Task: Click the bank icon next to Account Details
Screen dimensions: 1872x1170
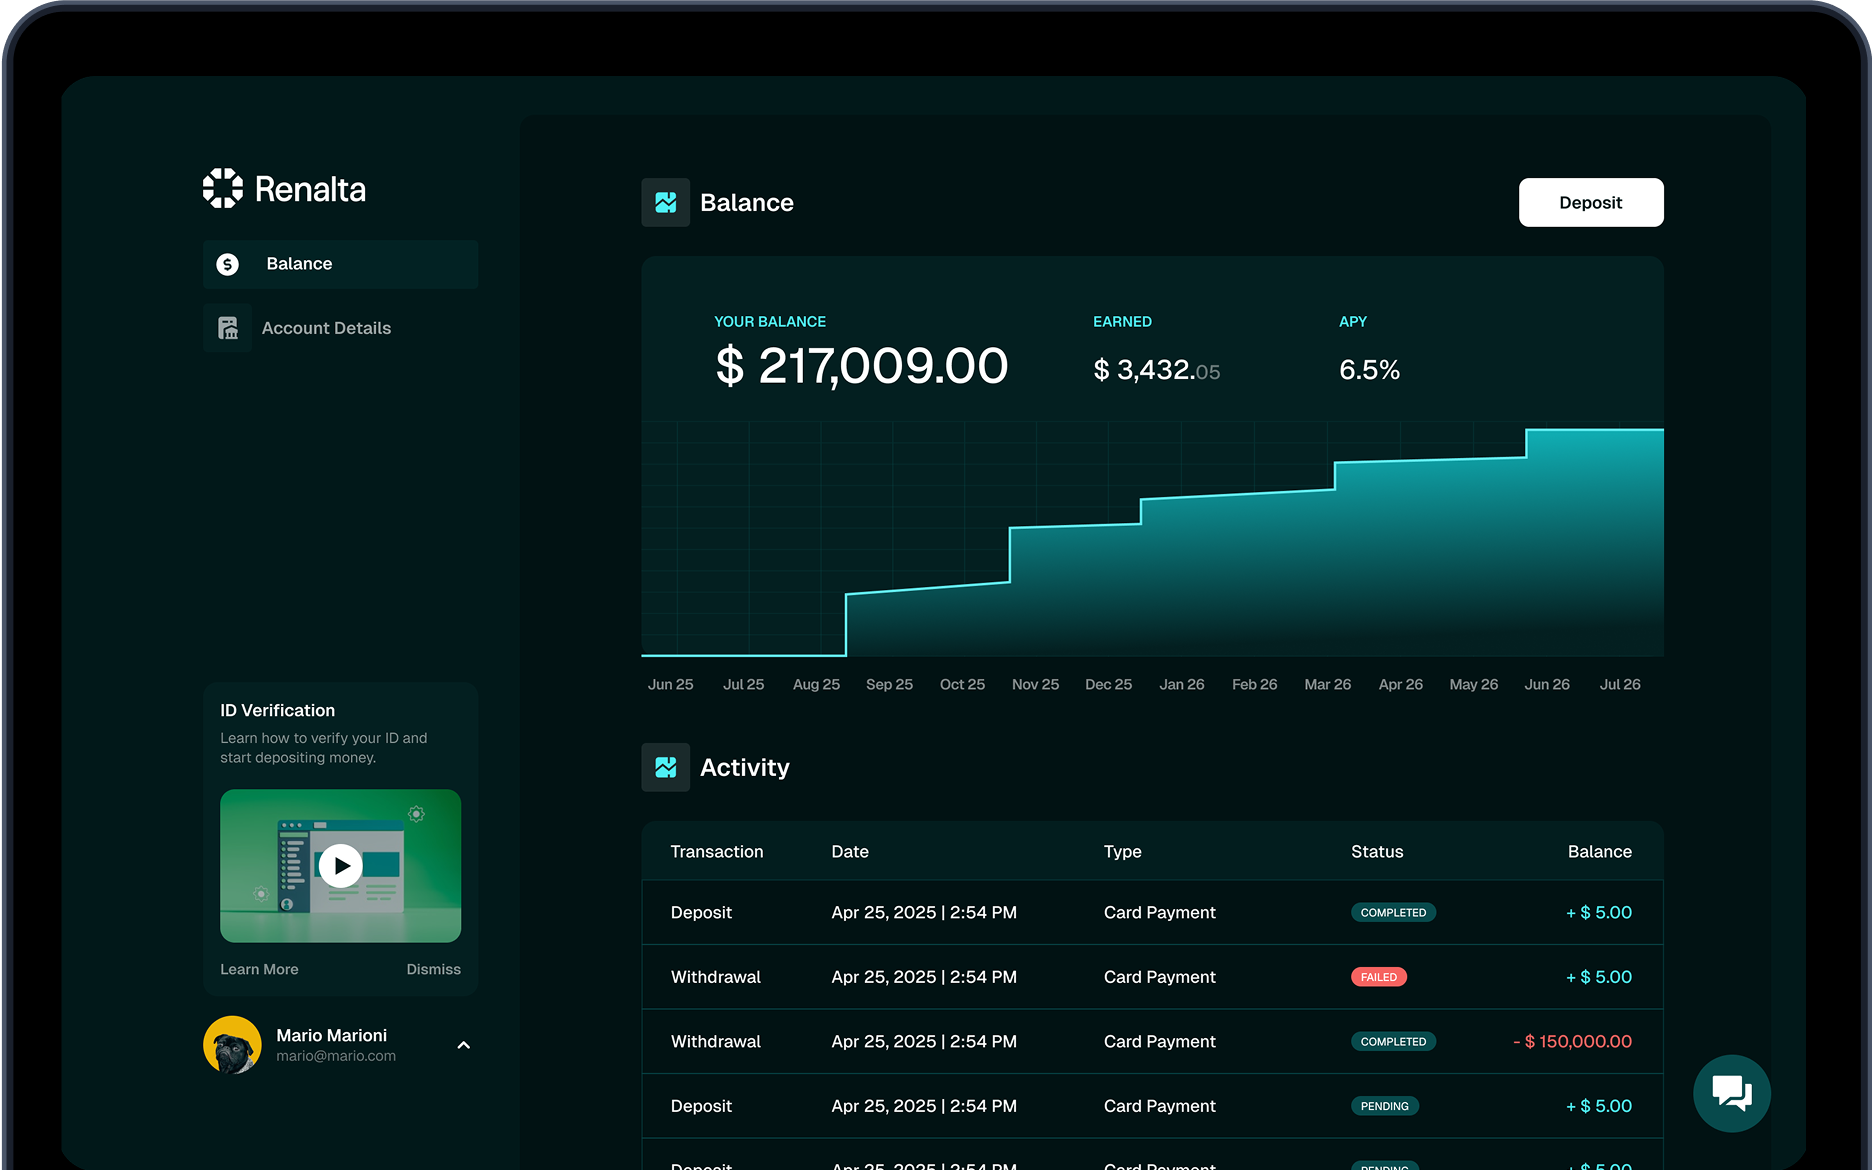Action: (228, 327)
